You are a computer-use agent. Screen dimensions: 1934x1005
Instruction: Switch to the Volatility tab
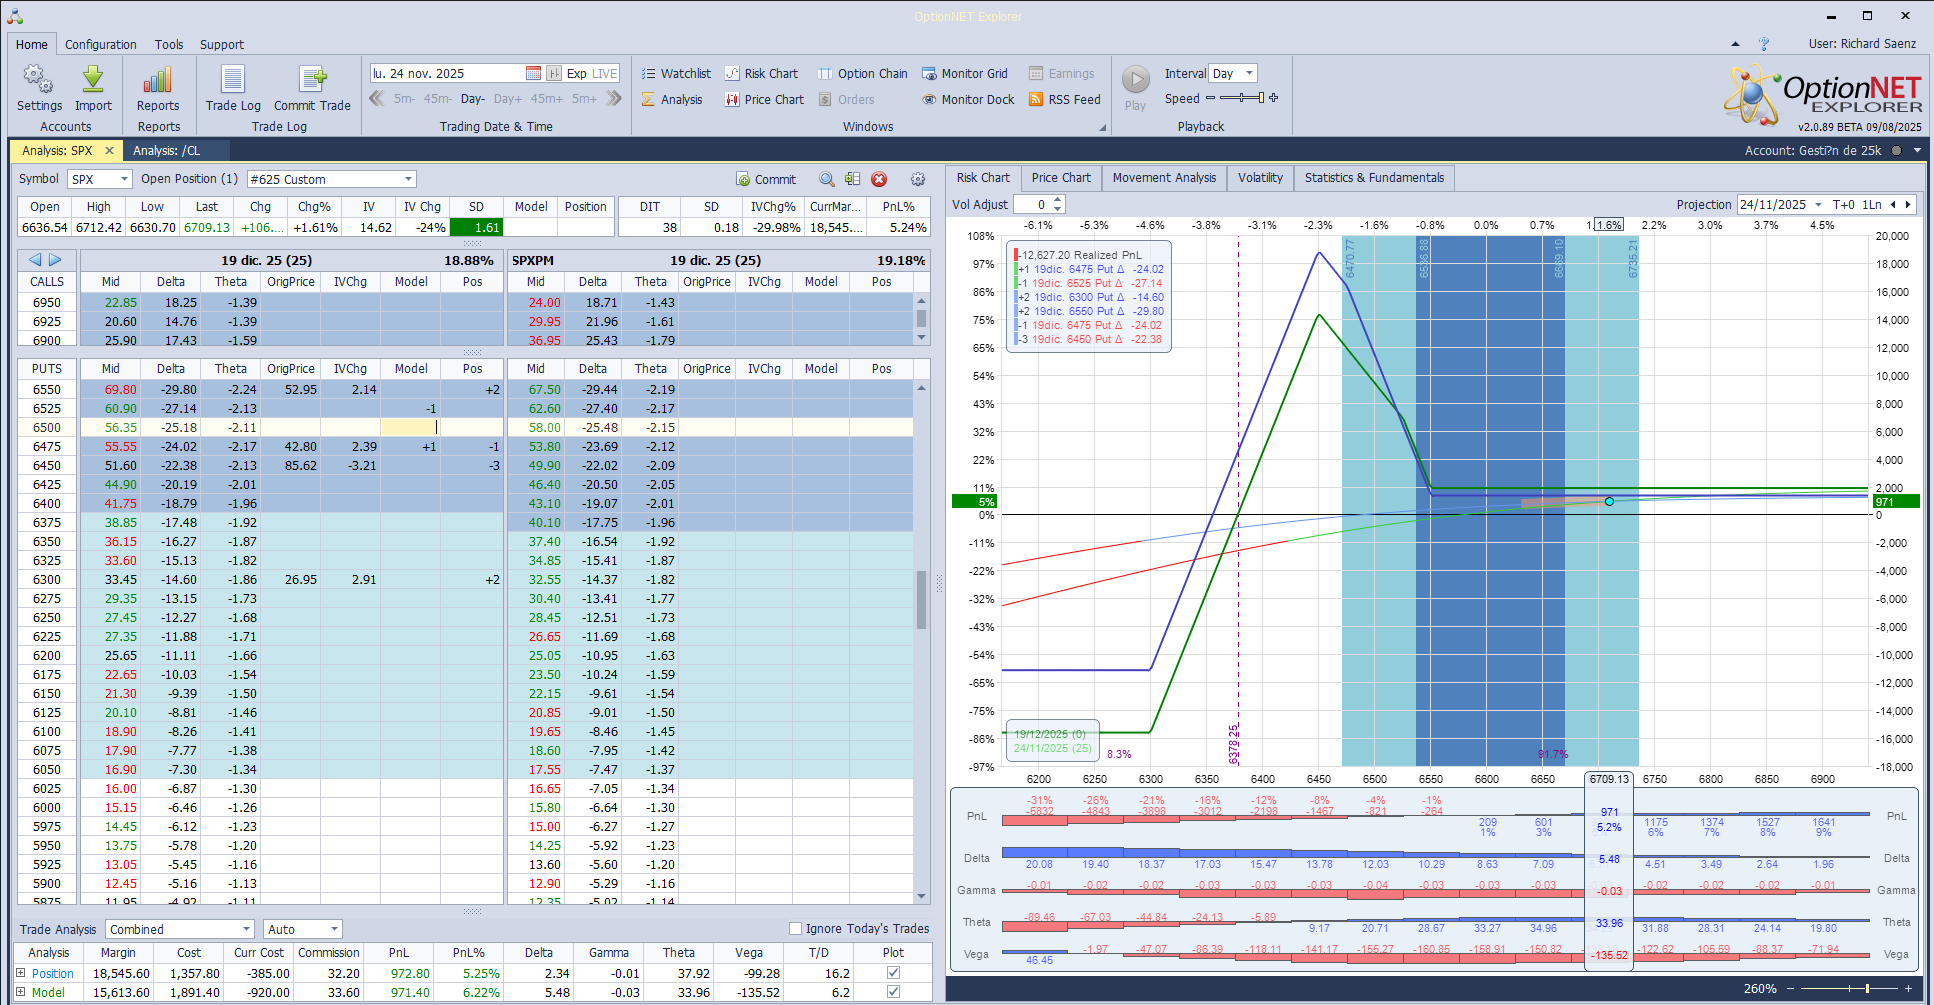point(1259,178)
